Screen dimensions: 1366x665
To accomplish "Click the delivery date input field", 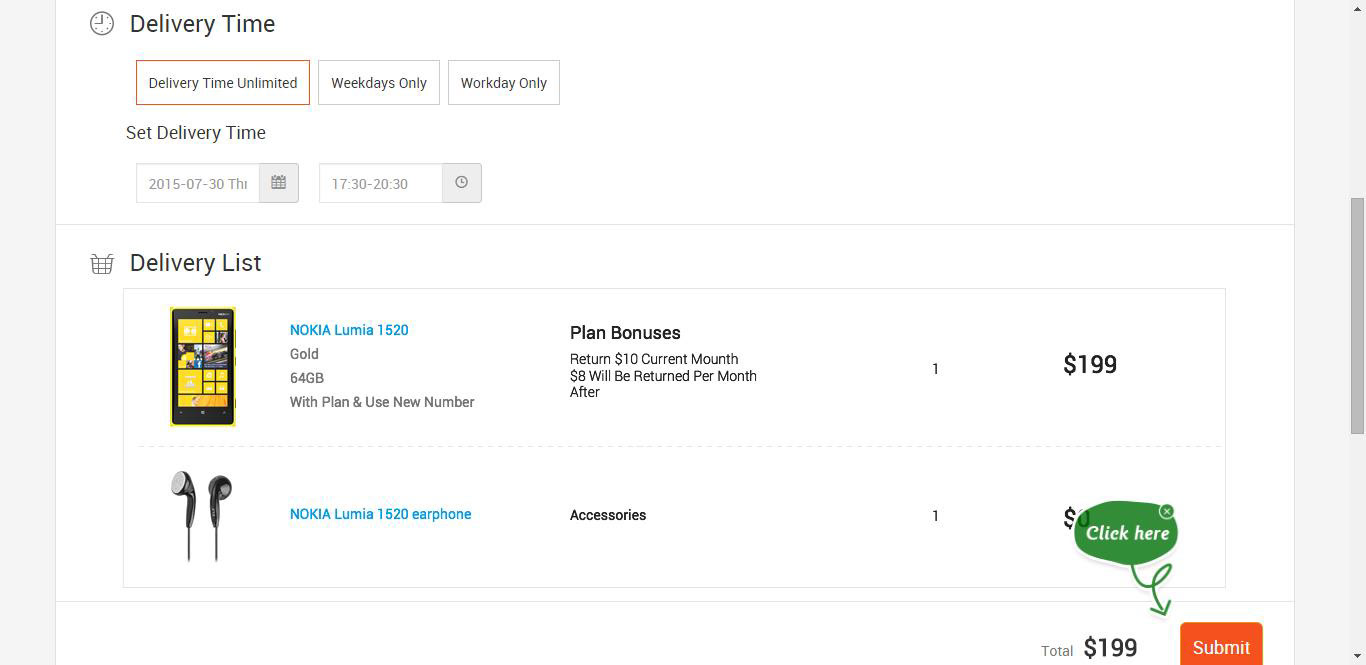I will [198, 183].
